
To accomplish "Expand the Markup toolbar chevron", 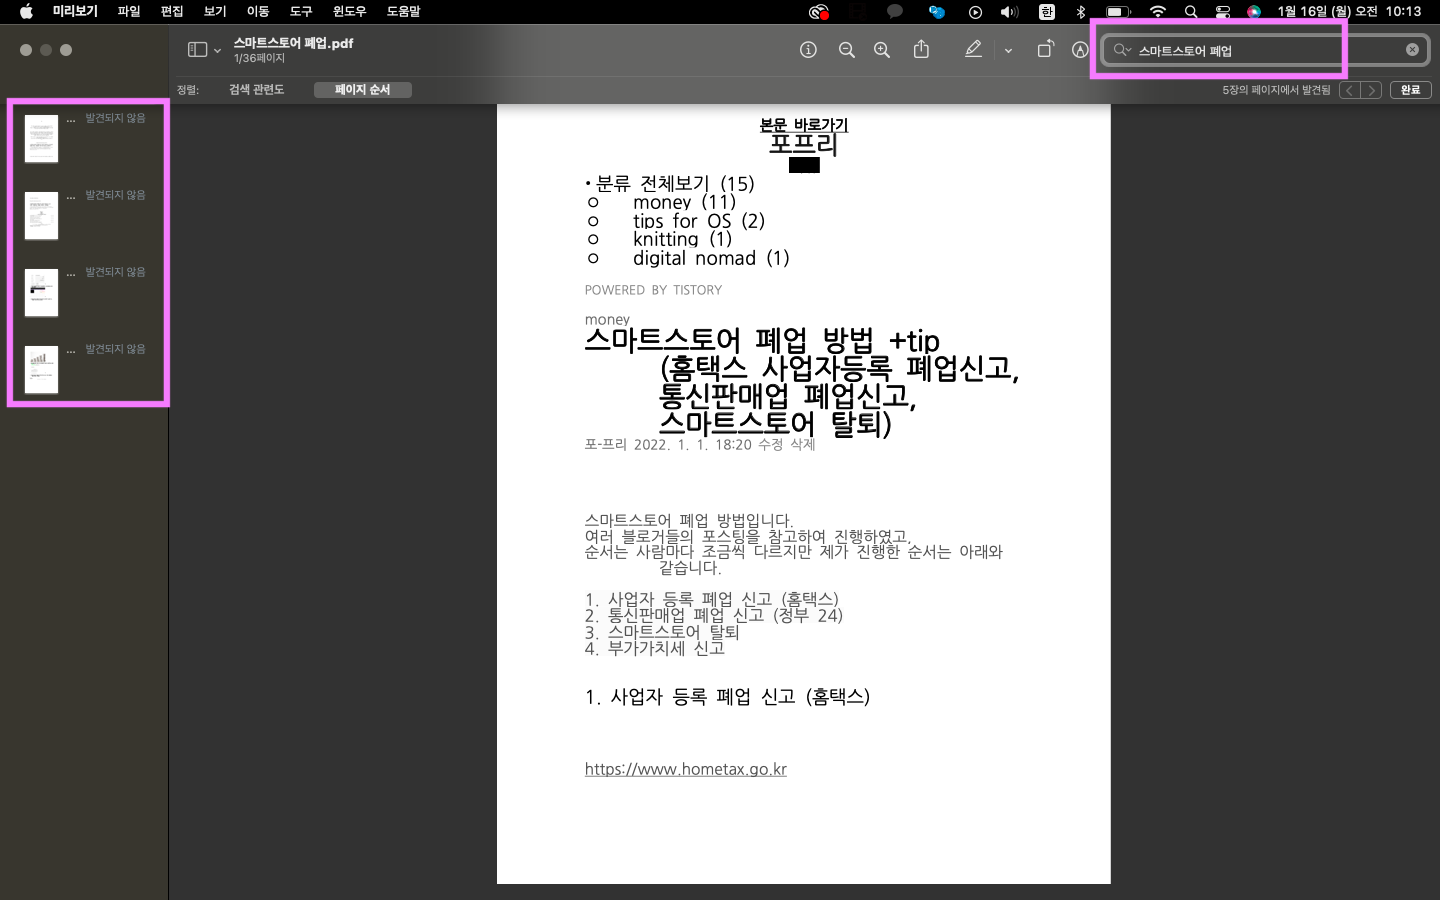I will pos(1008,50).
